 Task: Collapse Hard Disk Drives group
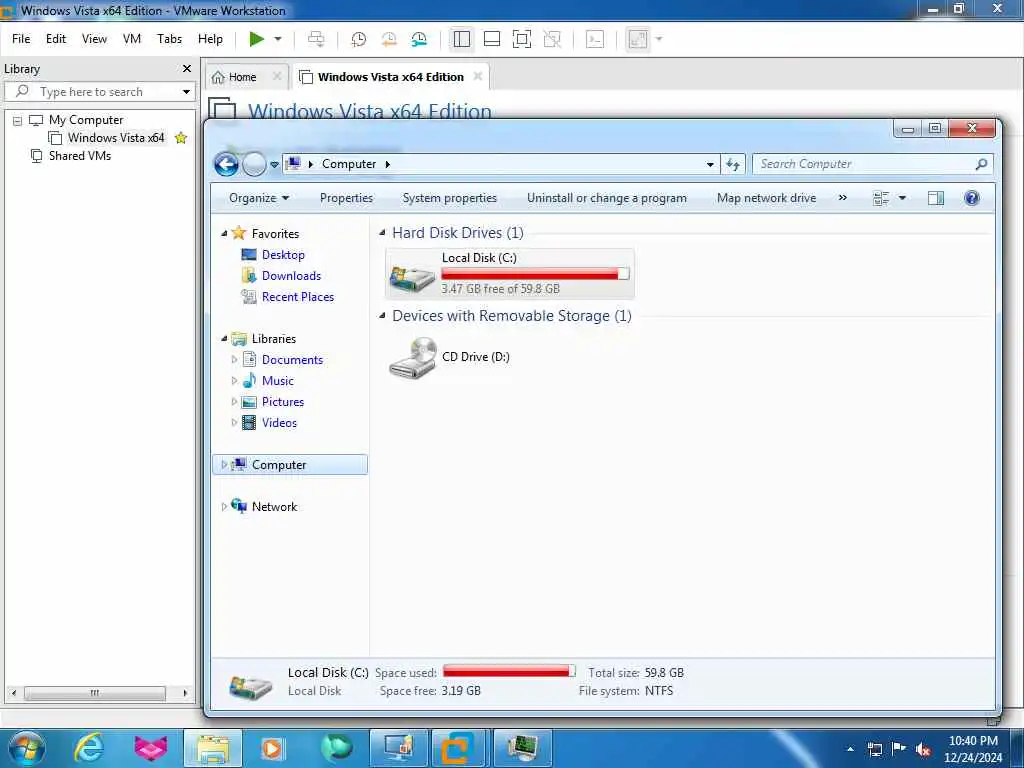tap(383, 233)
